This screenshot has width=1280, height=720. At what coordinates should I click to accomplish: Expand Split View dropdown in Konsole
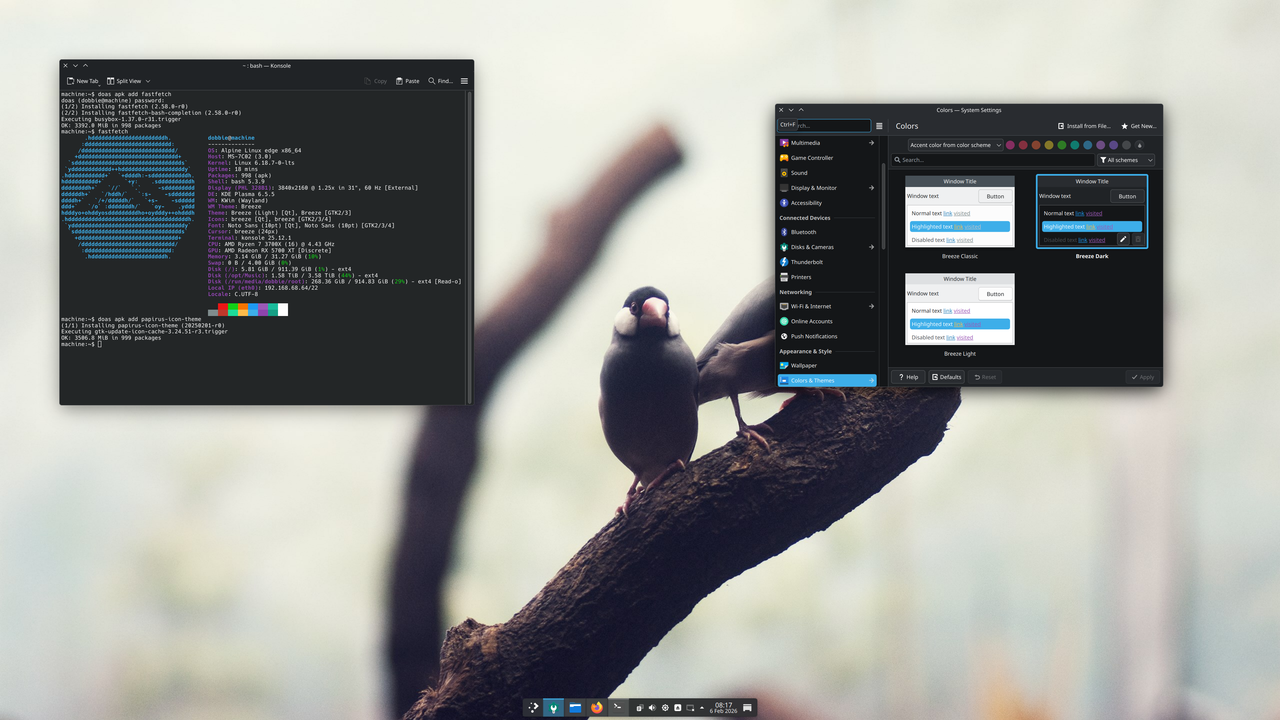coord(148,81)
